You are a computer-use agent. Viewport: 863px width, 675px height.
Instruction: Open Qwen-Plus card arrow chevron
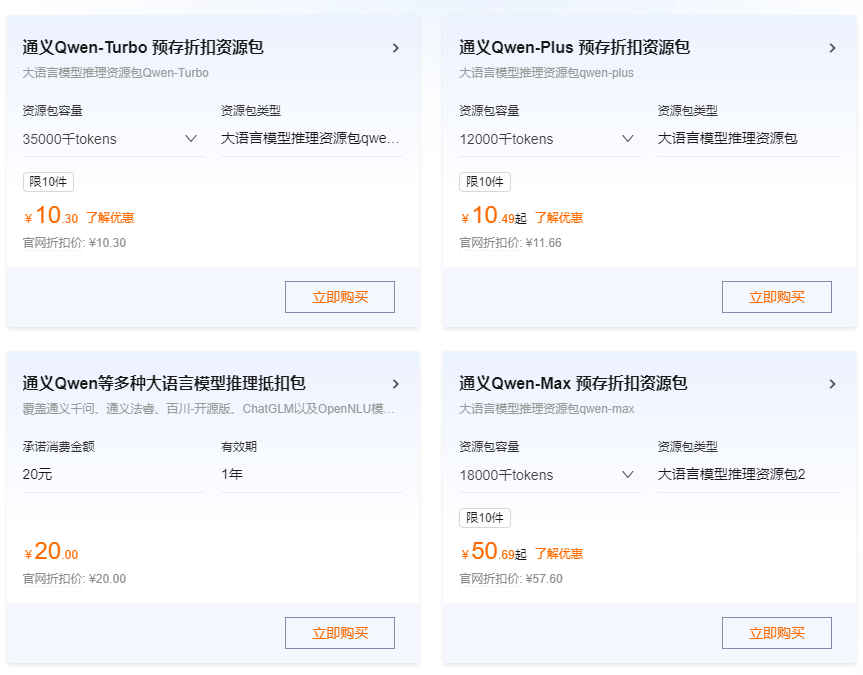832,48
